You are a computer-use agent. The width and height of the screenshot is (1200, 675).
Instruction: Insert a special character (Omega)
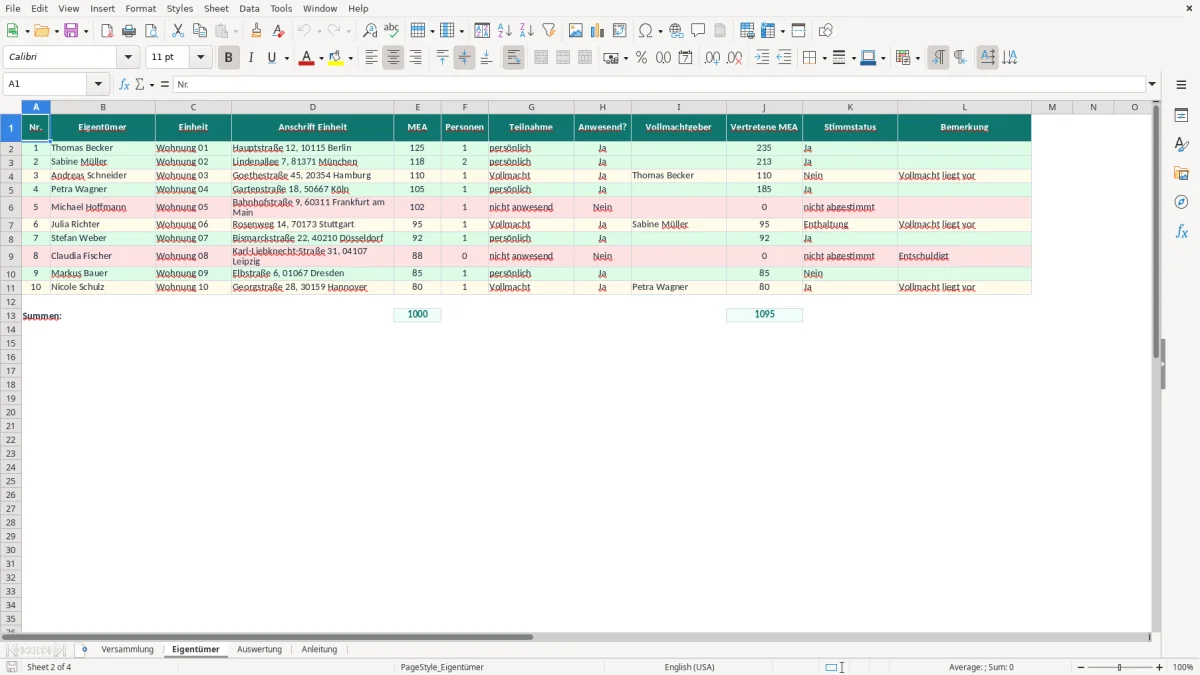pos(646,31)
